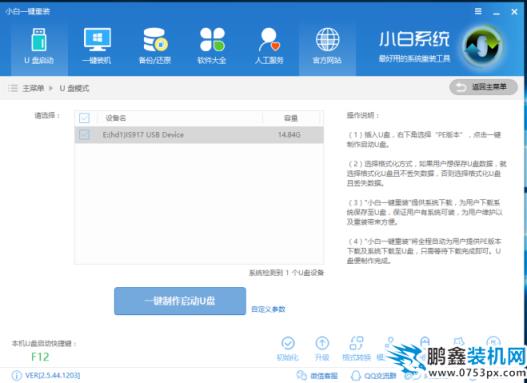Click the F12 boot hotkey text

click(x=40, y=357)
